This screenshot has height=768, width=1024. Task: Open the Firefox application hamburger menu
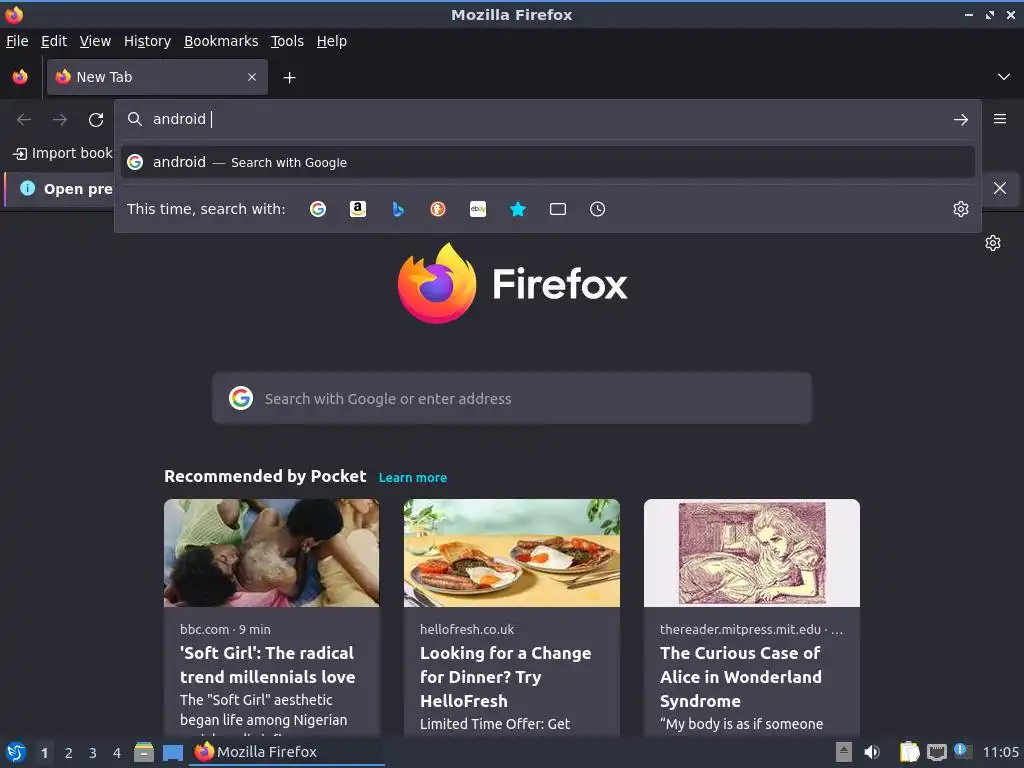[x=1000, y=119]
